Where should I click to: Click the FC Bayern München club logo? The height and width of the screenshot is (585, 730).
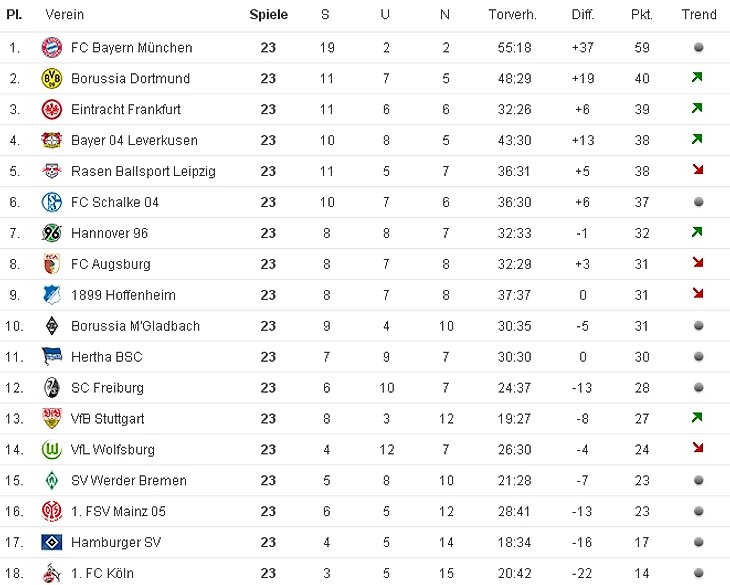(51, 47)
